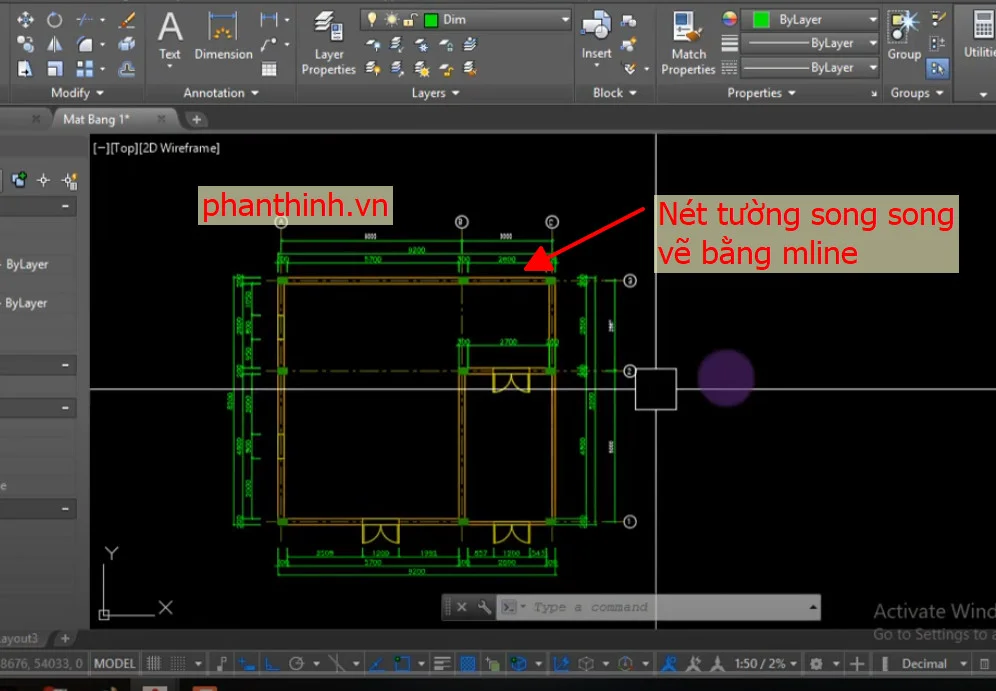Open workspace switching gear in status bar
The height and width of the screenshot is (691, 996).
(x=816, y=664)
